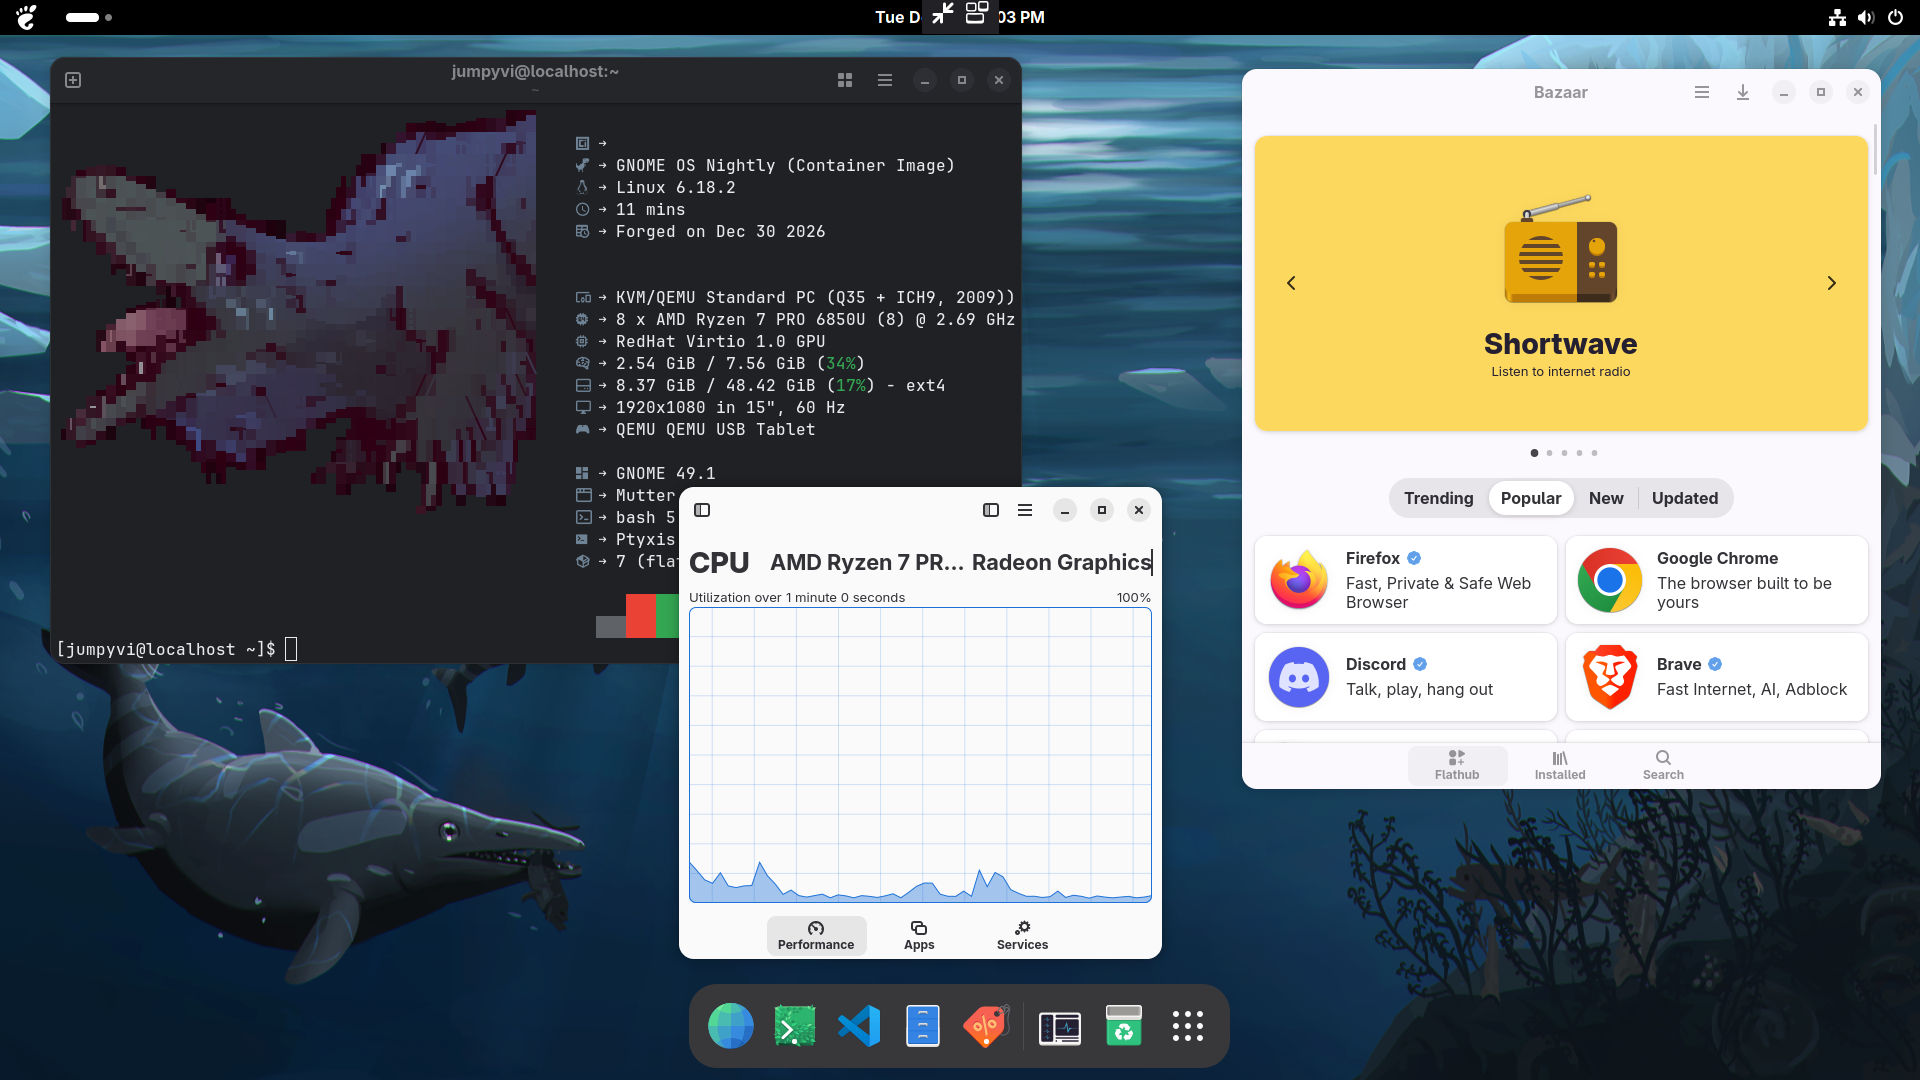Select the Trending filter in Bazaar
This screenshot has height=1080, width=1920.
click(1437, 498)
